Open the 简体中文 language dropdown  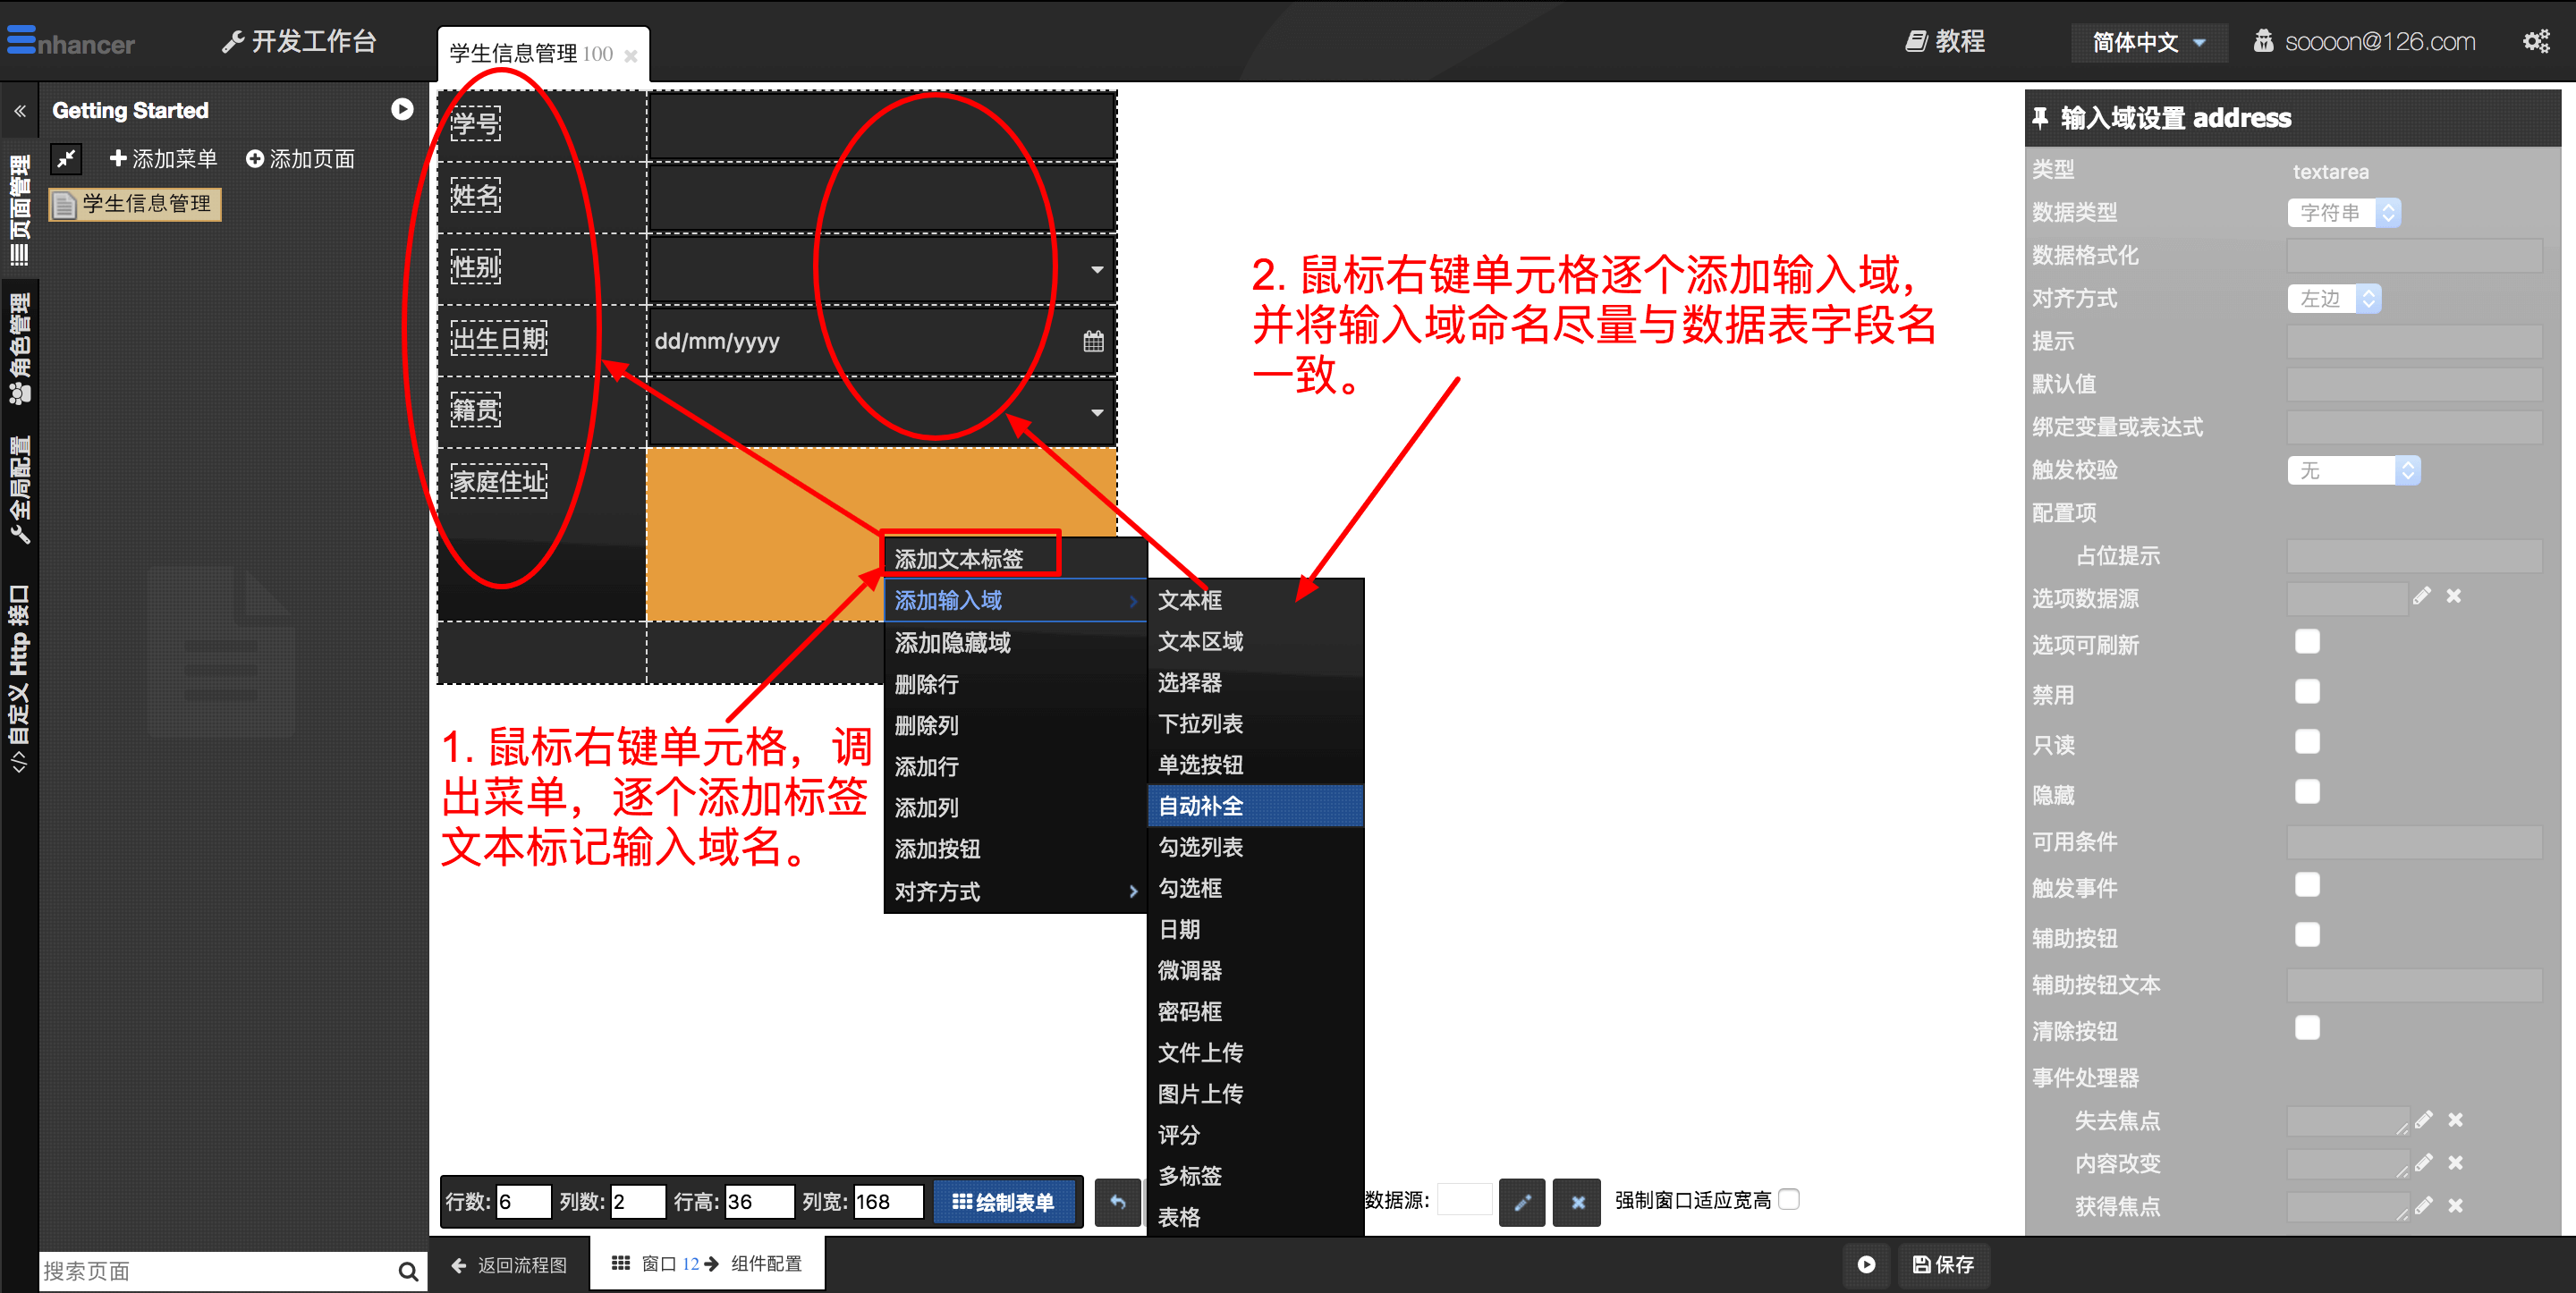[x=2148, y=42]
